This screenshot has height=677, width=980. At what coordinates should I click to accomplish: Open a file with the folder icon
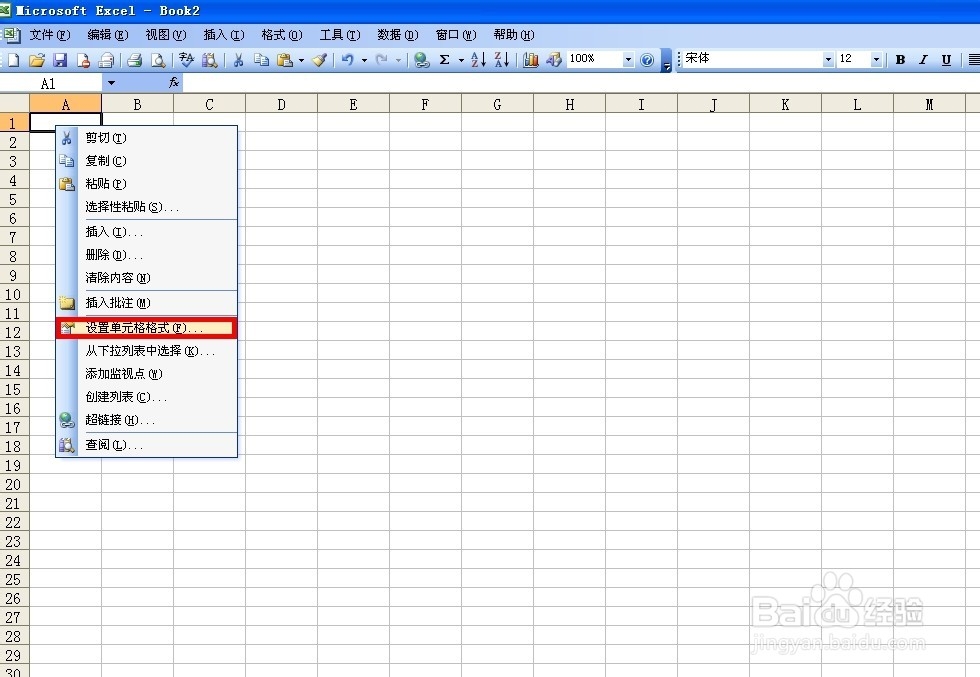[x=37, y=60]
